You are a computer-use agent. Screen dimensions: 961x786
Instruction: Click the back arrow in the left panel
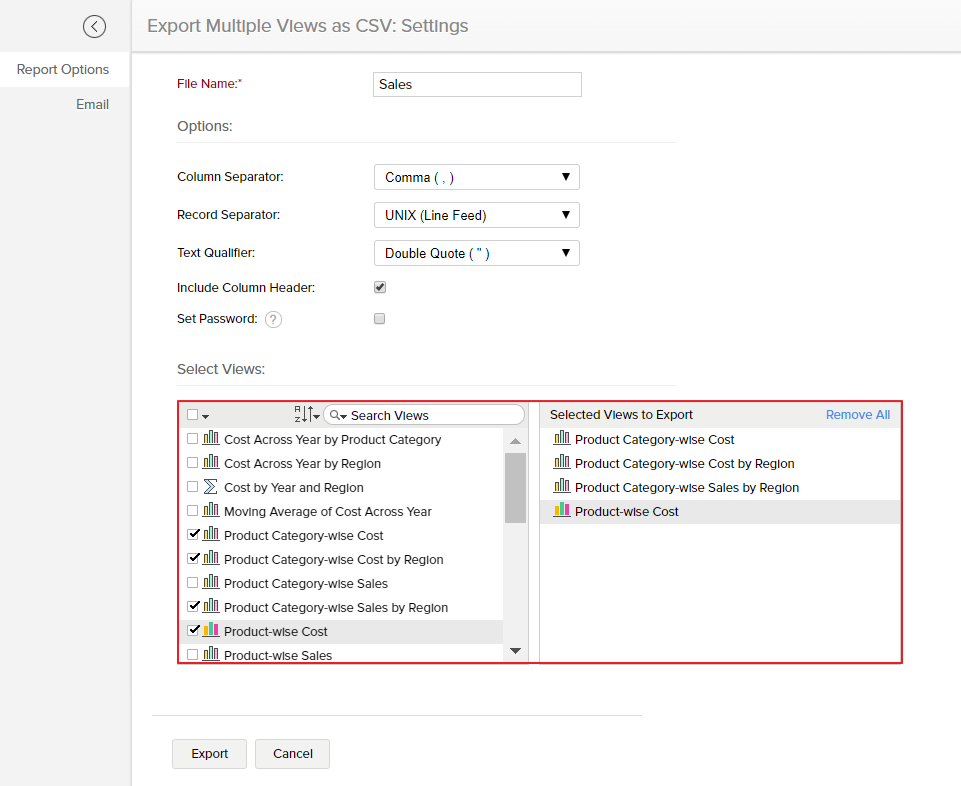(x=94, y=26)
